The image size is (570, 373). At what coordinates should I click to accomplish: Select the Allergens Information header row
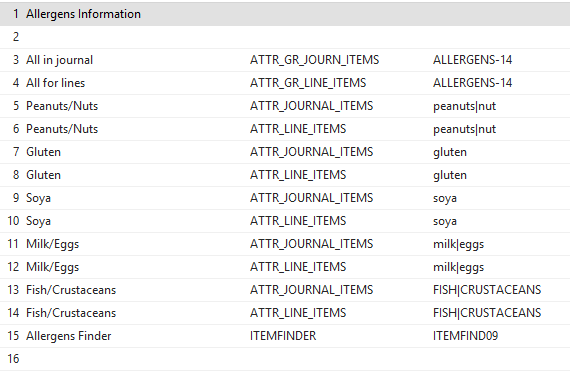[285, 14]
